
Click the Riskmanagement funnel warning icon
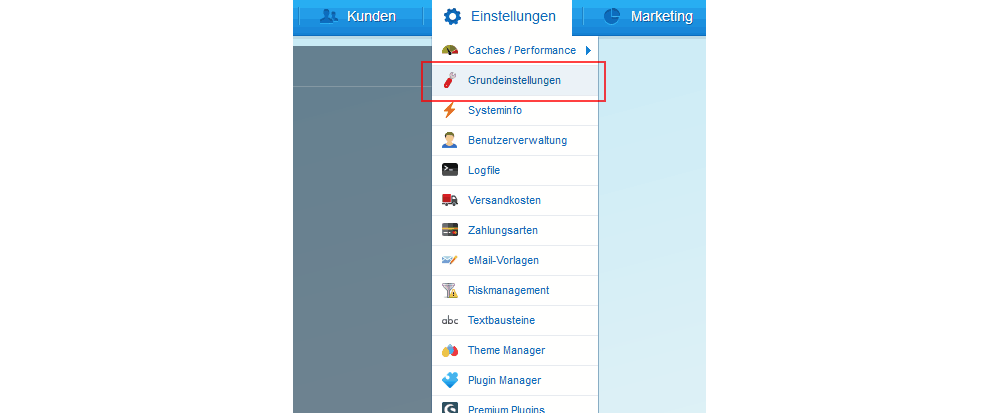coord(450,290)
